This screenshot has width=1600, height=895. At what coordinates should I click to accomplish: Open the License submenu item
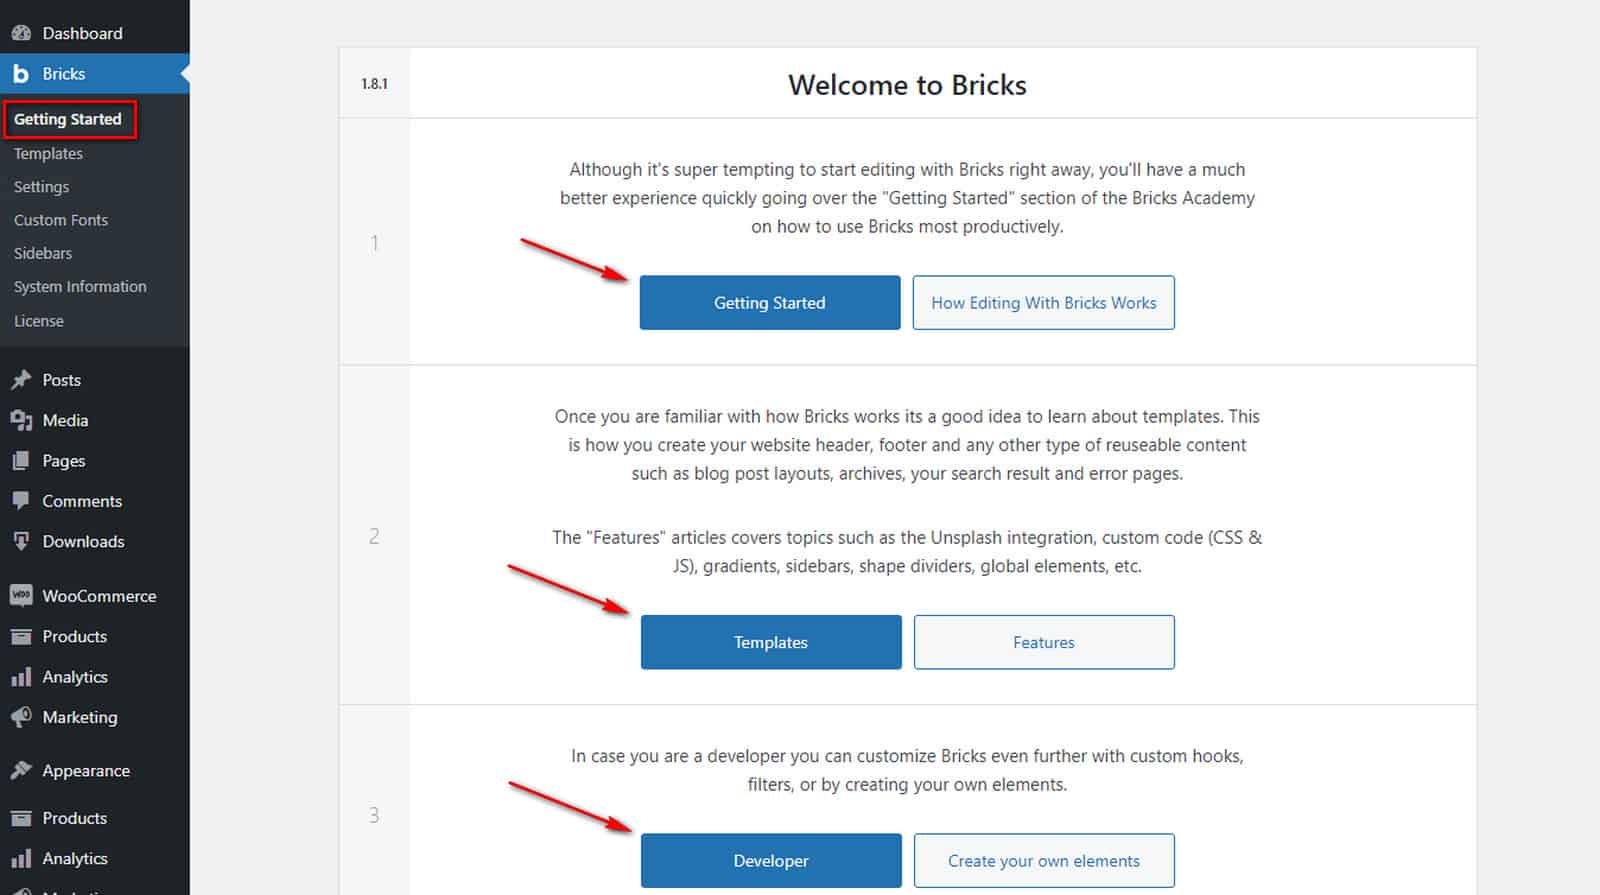pyautogui.click(x=39, y=321)
